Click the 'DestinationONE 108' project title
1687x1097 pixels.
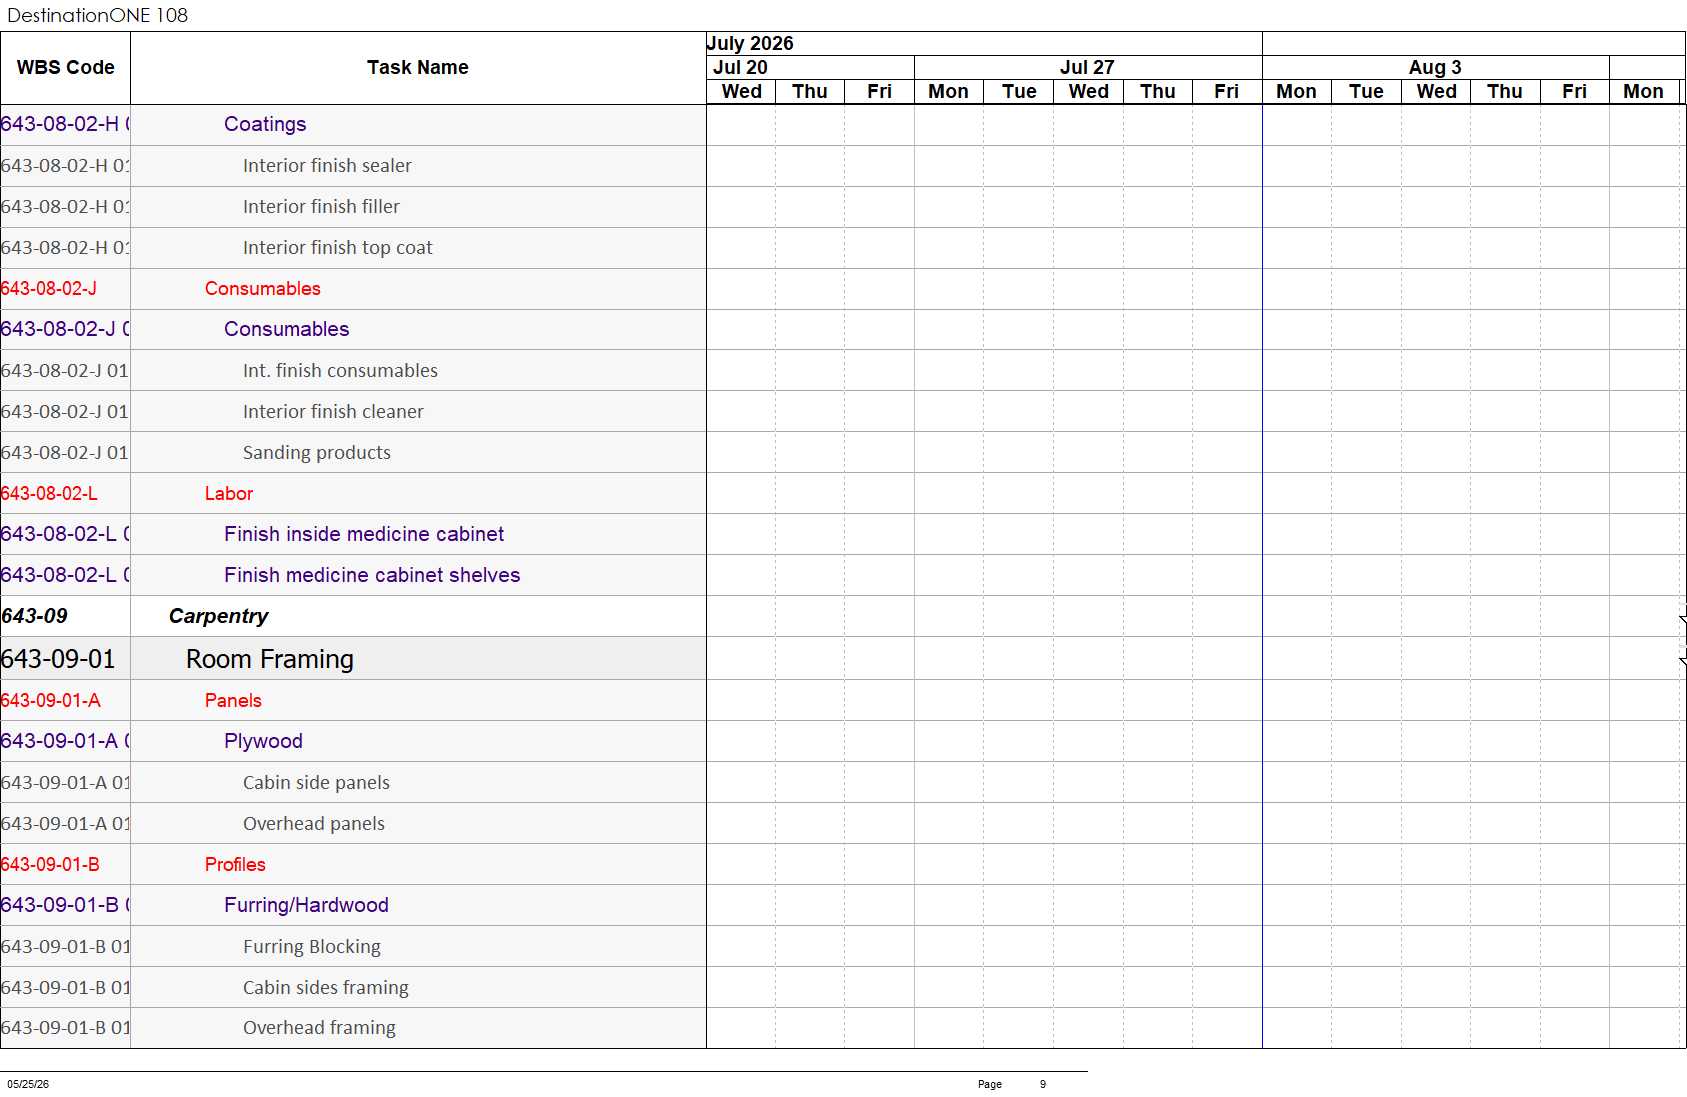[97, 15]
